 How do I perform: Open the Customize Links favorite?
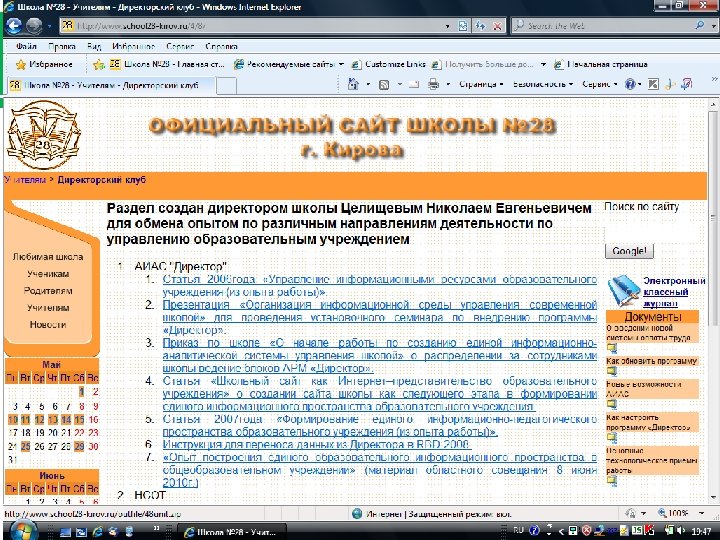point(388,64)
